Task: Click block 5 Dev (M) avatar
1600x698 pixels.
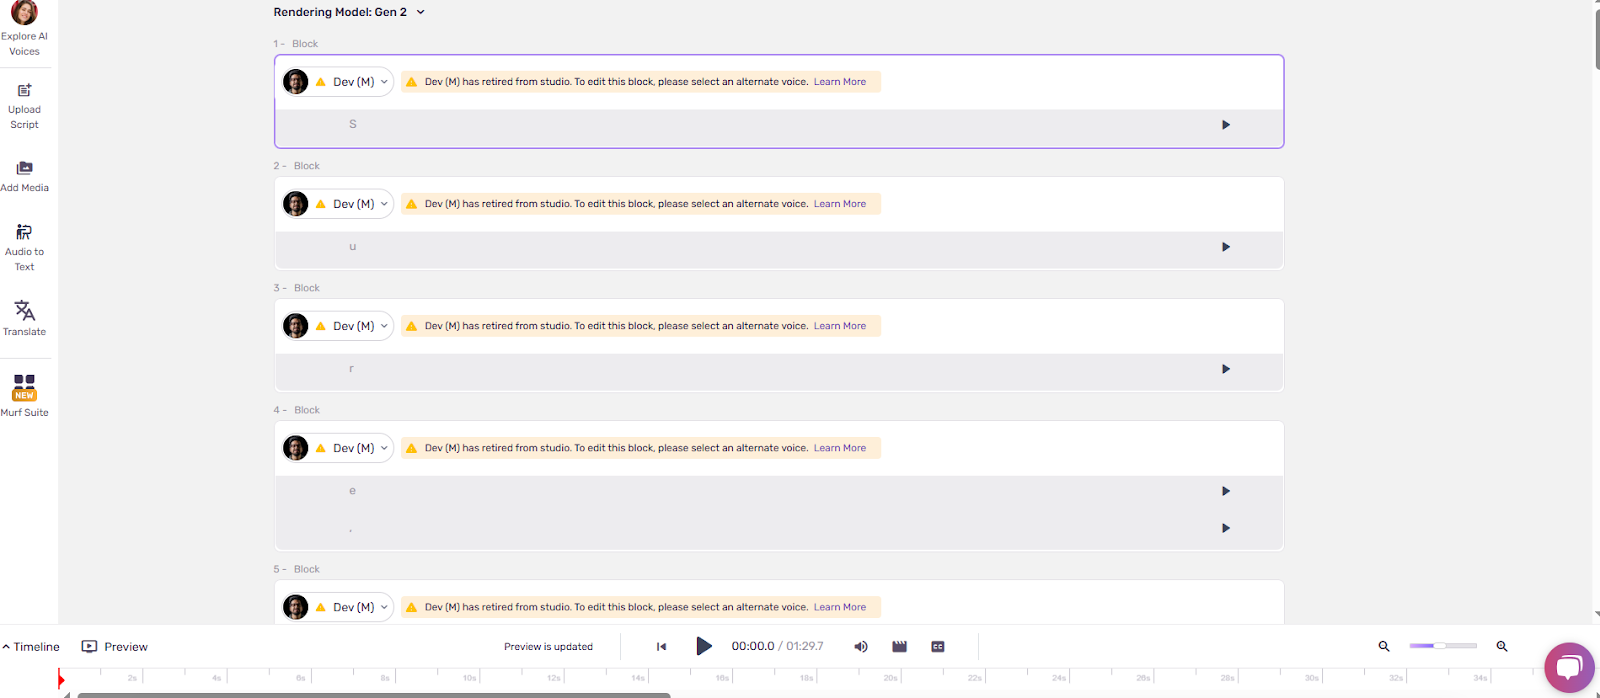Action: point(296,607)
